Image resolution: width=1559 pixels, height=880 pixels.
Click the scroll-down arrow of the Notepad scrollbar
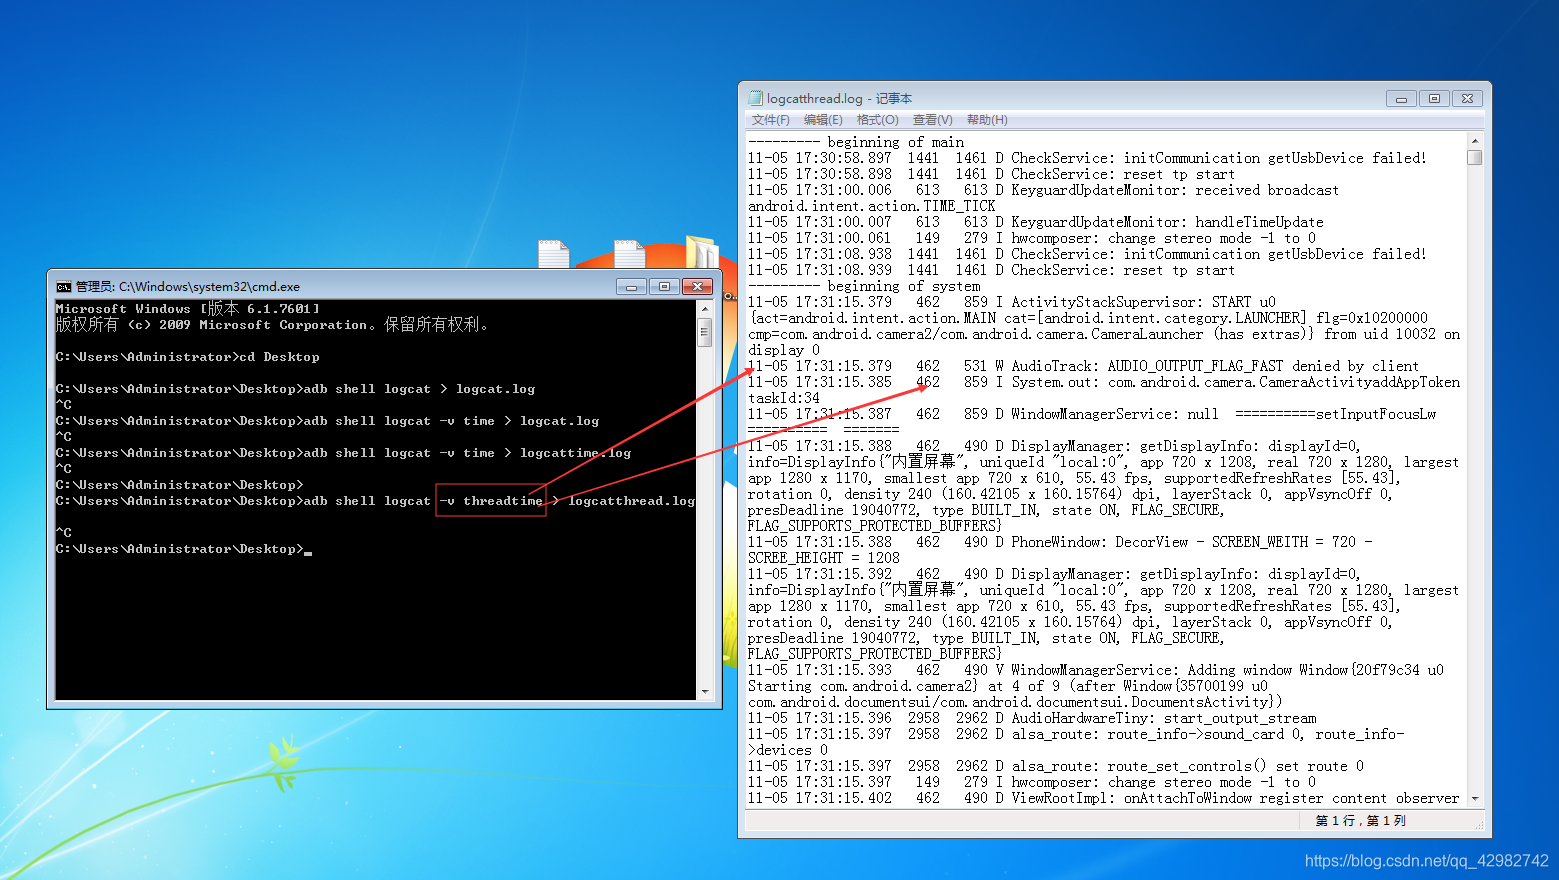click(x=1476, y=798)
